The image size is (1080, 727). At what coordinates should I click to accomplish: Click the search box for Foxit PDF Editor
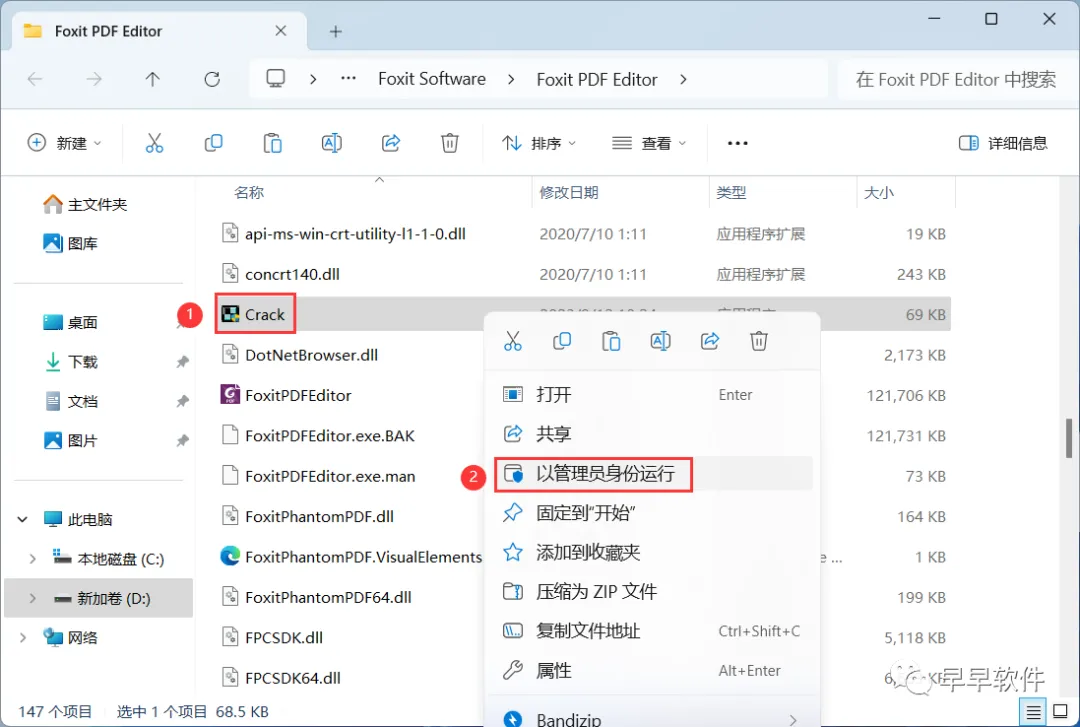pyautogui.click(x=955, y=79)
